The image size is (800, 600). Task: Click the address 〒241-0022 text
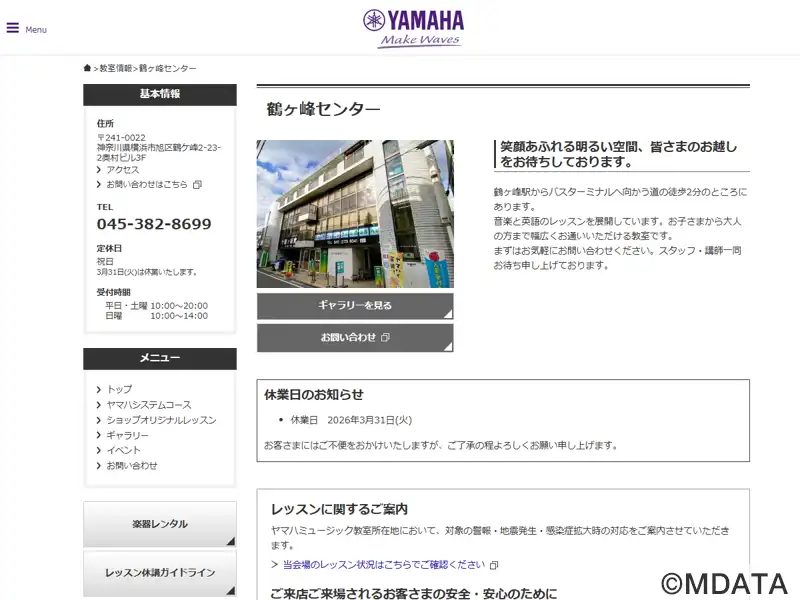121,138
